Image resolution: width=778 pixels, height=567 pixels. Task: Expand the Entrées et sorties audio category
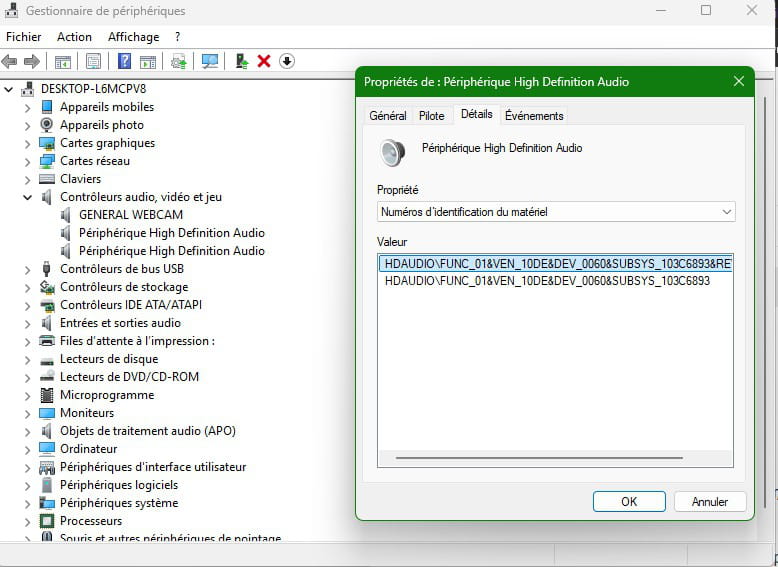pos(28,324)
